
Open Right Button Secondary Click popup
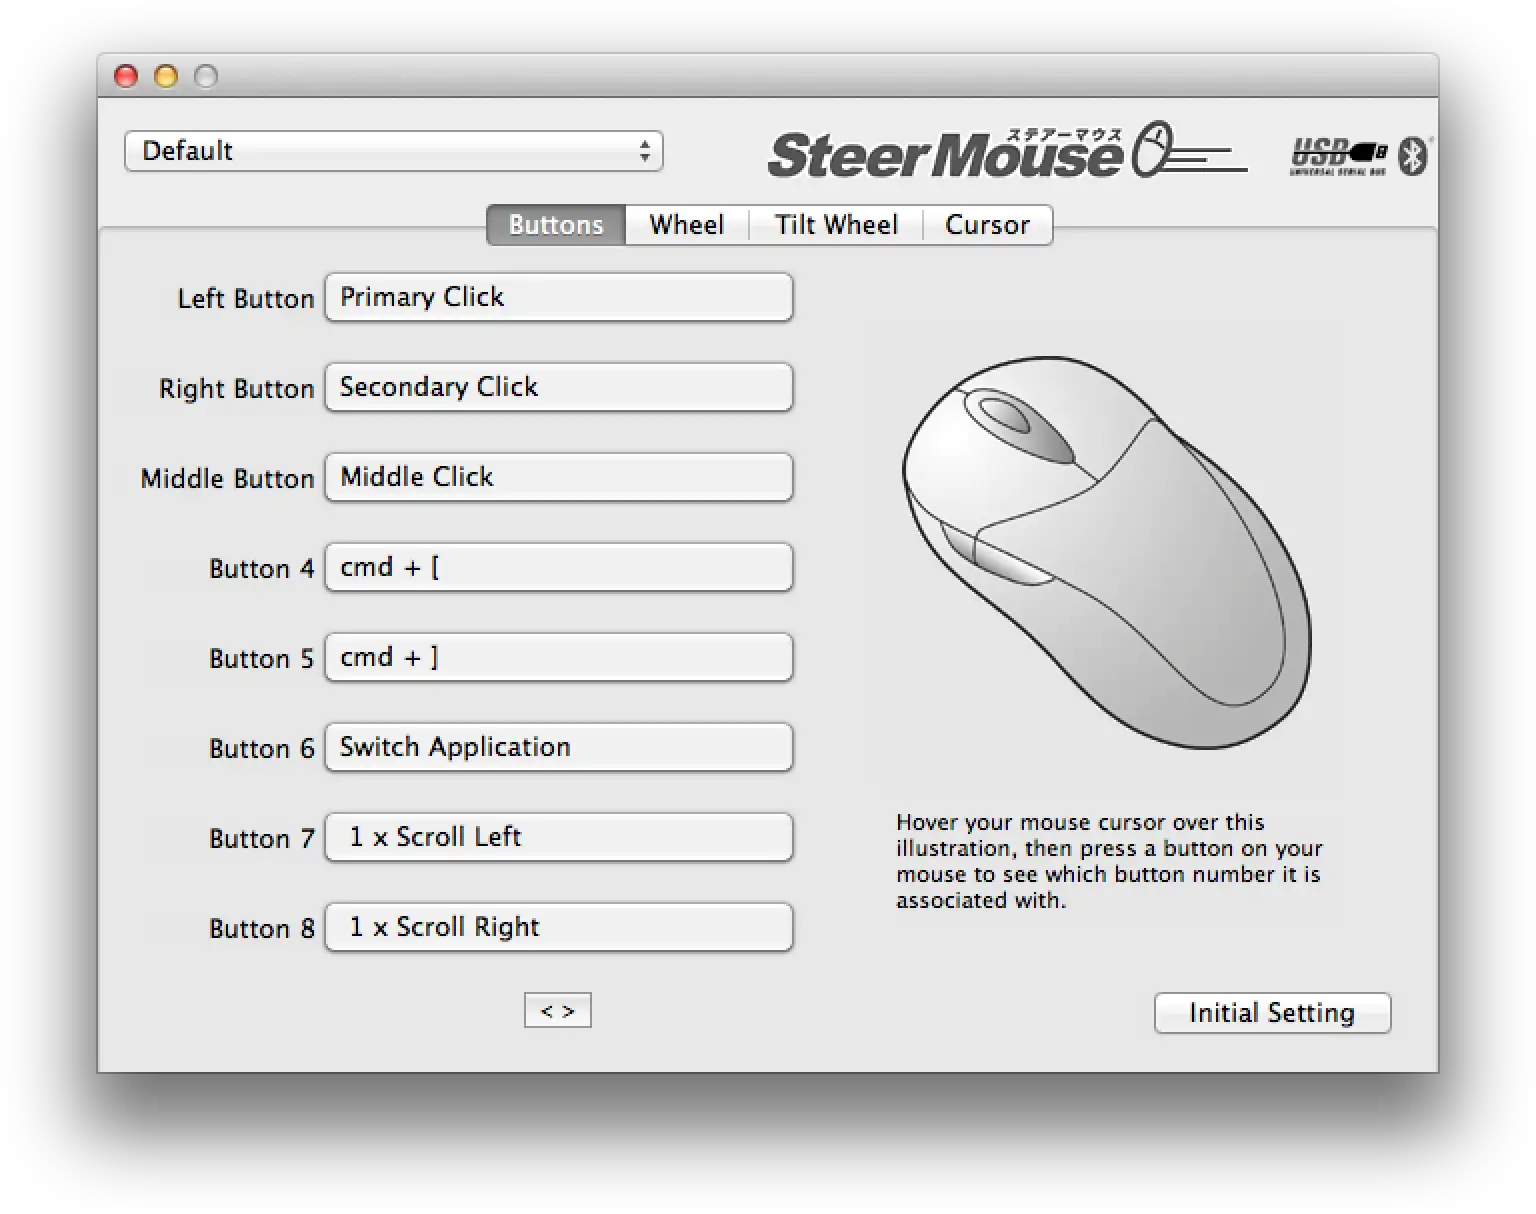tap(559, 387)
